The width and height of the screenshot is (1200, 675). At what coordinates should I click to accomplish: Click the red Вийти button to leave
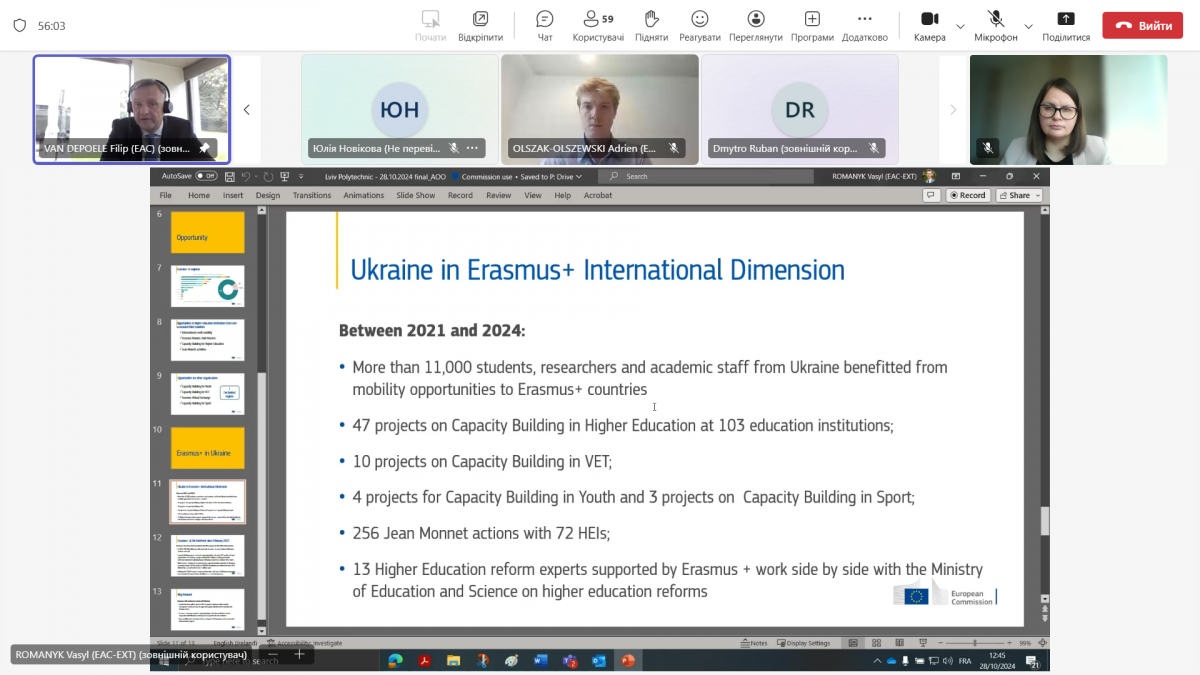1142,25
